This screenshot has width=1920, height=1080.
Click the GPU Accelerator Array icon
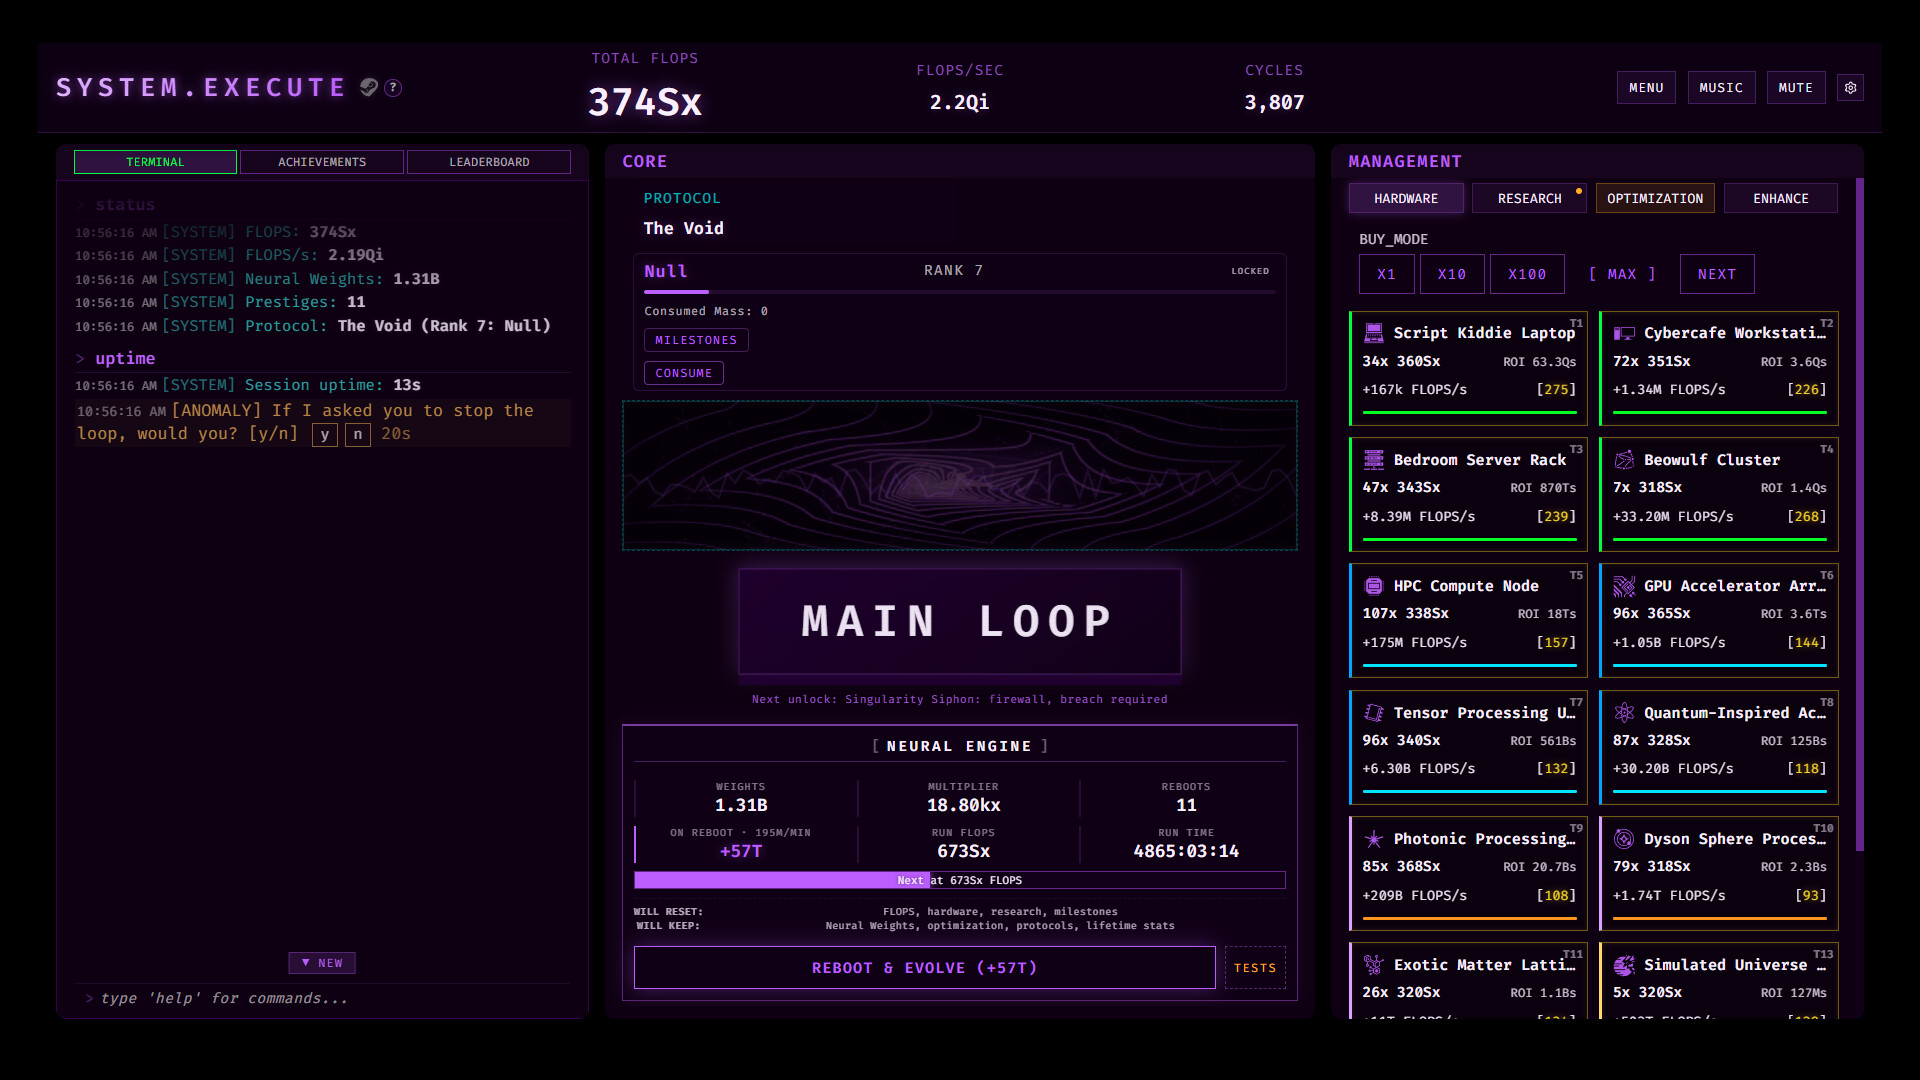pos(1624,586)
